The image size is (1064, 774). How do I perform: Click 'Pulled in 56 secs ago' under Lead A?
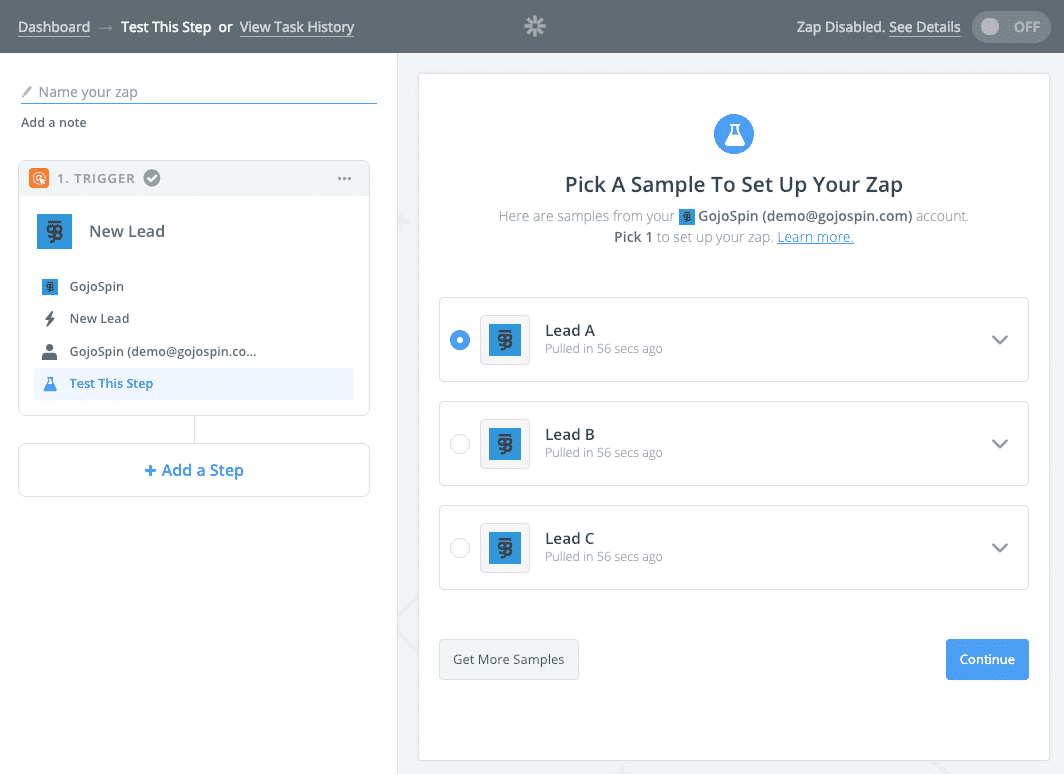coord(604,349)
